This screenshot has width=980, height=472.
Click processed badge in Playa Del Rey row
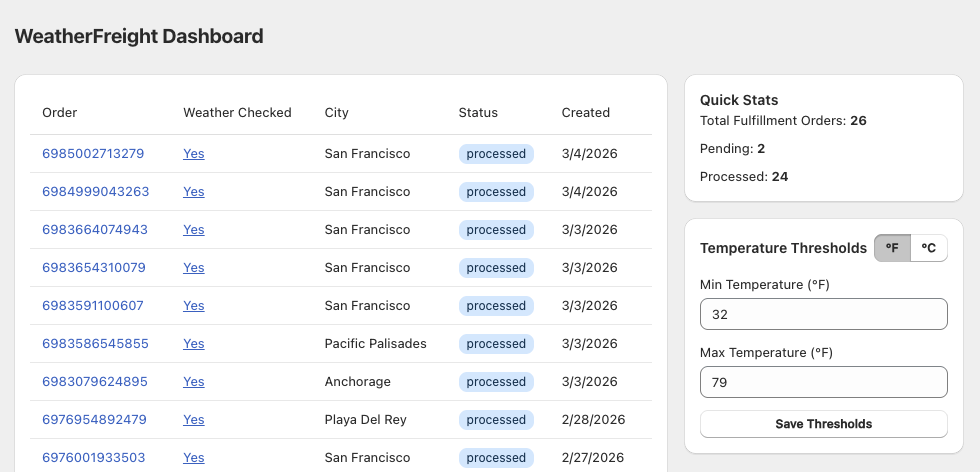[x=496, y=419]
